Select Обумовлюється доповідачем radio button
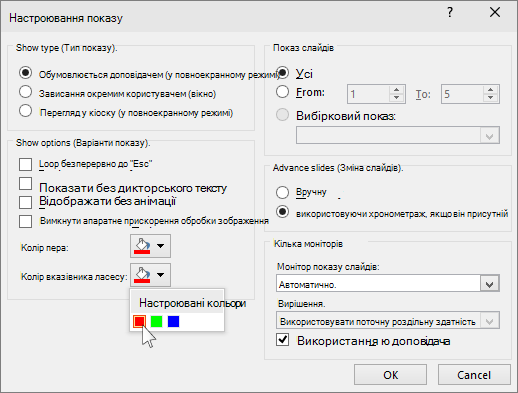518x393 pixels. coord(26,73)
